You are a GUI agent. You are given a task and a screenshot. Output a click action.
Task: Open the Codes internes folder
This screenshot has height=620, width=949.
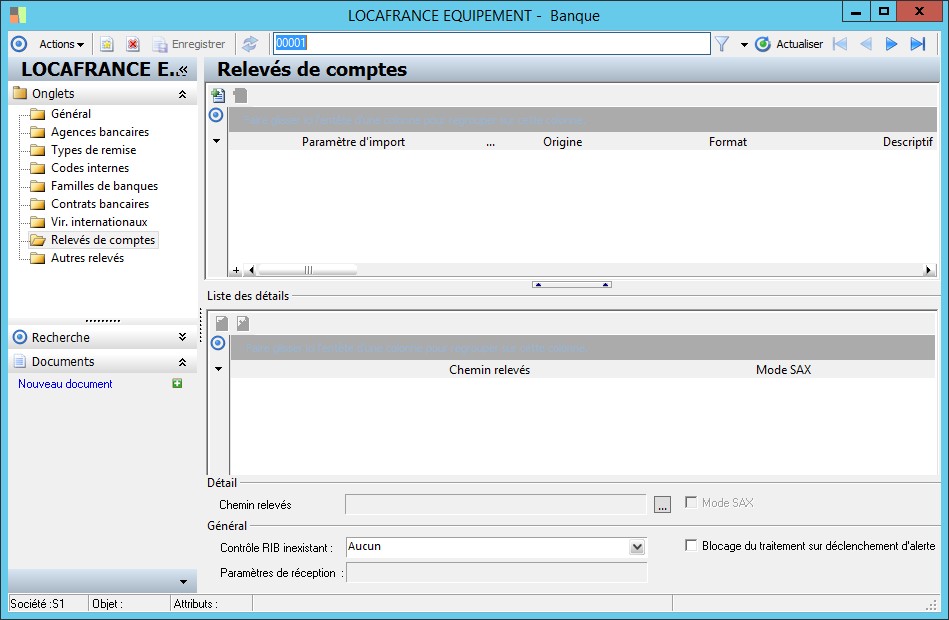(90, 168)
